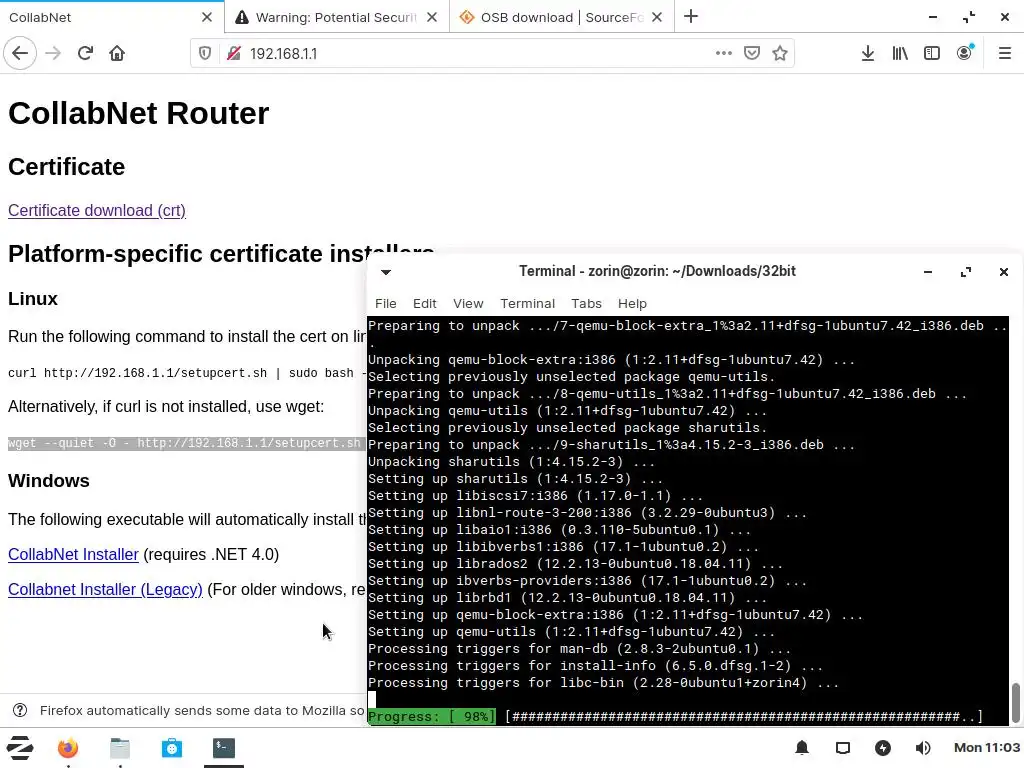Switch to the CollabNet tab
Screen dimensions: 1024x768
pos(112,17)
